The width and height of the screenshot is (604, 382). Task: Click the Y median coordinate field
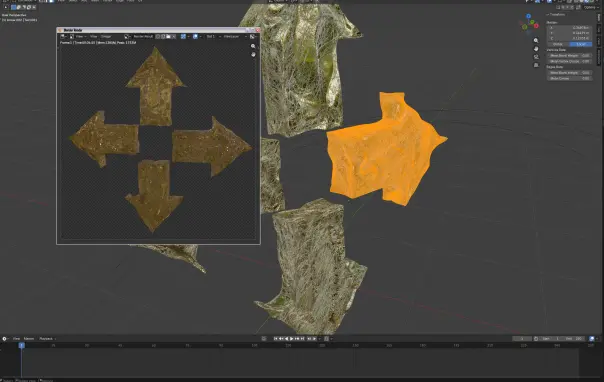coord(570,33)
